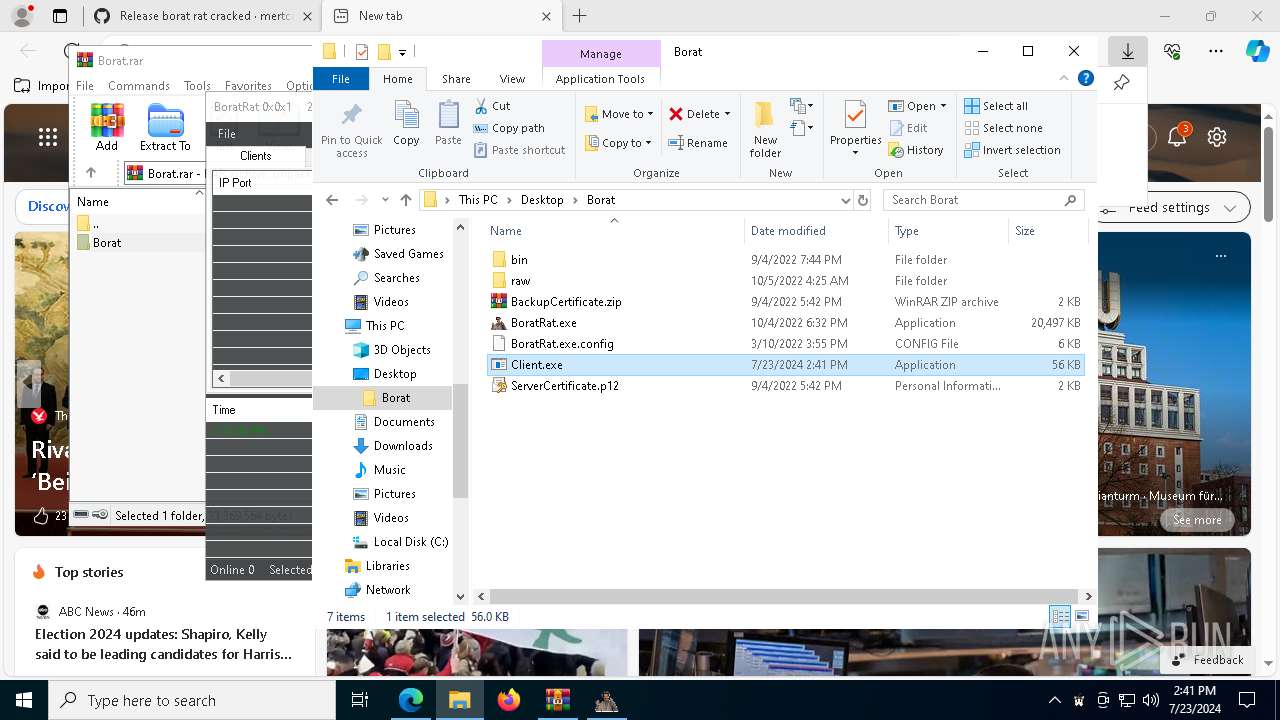Click Cut in the Clipboard group

click(492, 106)
